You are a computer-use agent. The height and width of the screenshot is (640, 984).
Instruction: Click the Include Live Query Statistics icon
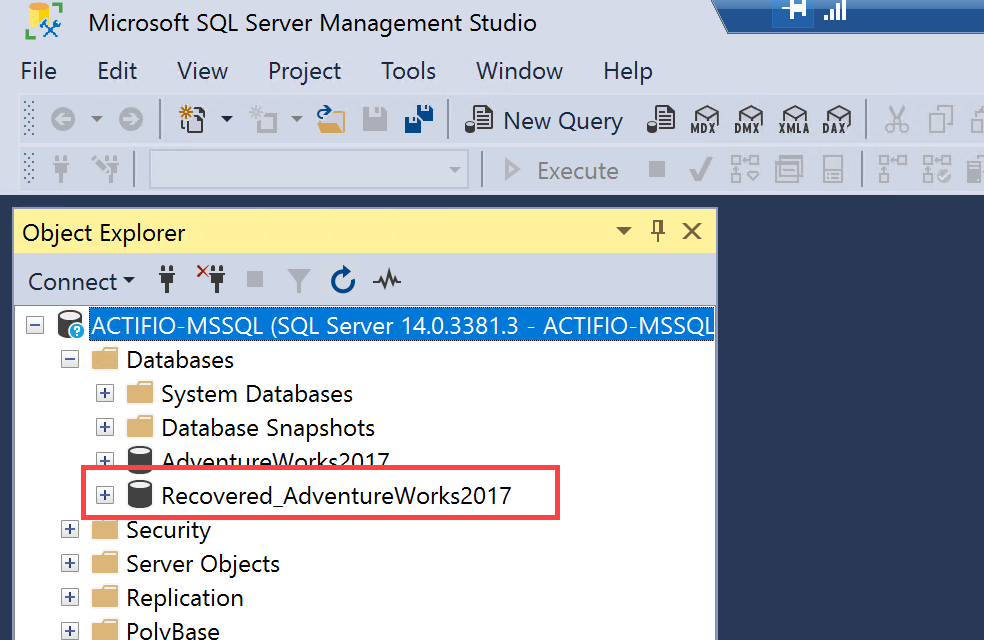point(936,169)
